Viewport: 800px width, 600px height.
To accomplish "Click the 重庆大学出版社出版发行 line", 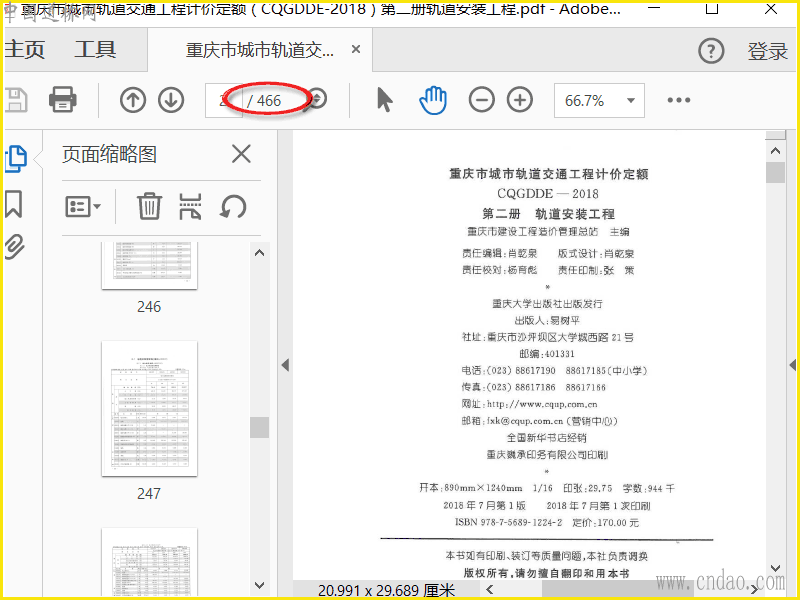I will pos(547,304).
